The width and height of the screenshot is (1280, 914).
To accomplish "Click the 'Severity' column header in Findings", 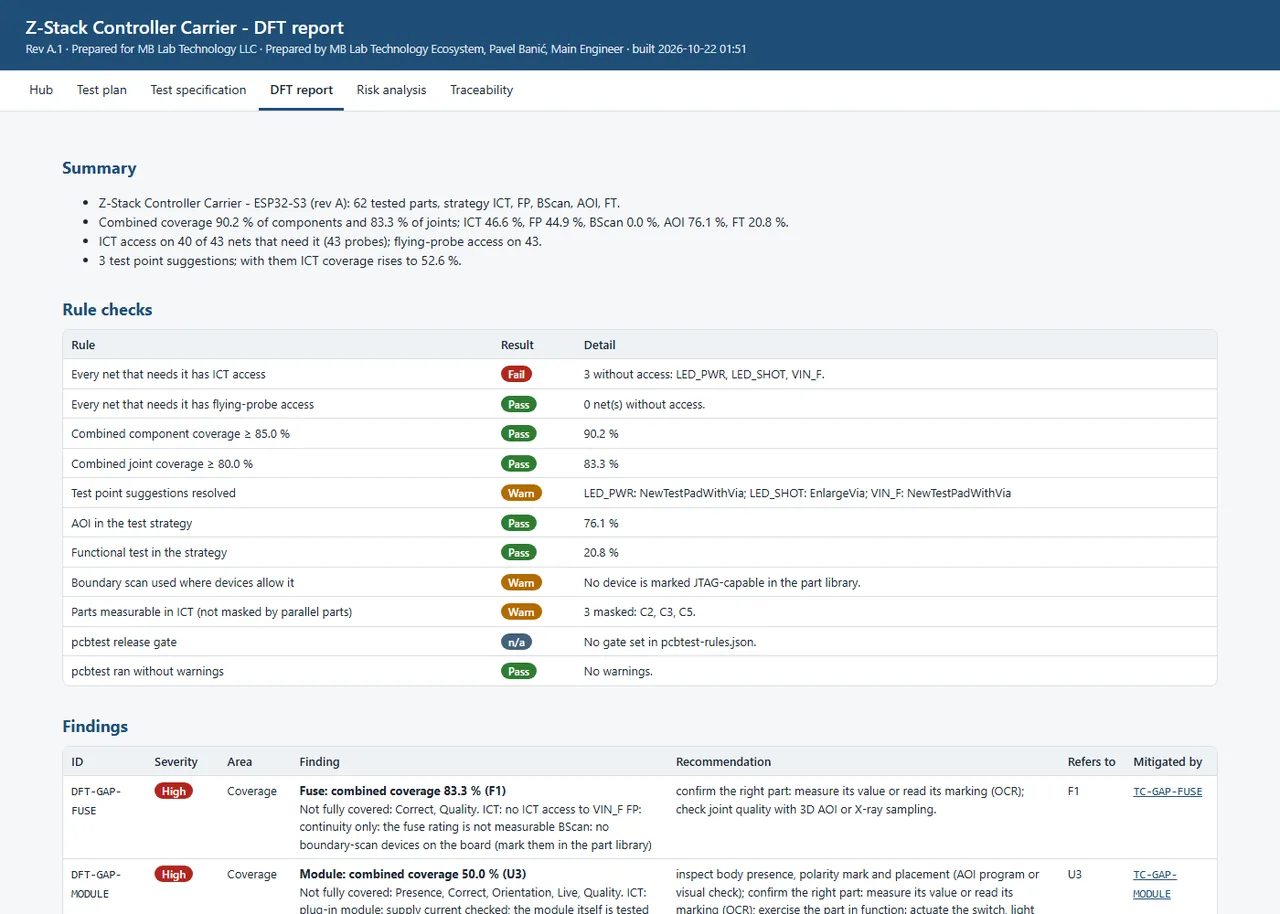I will tap(176, 762).
